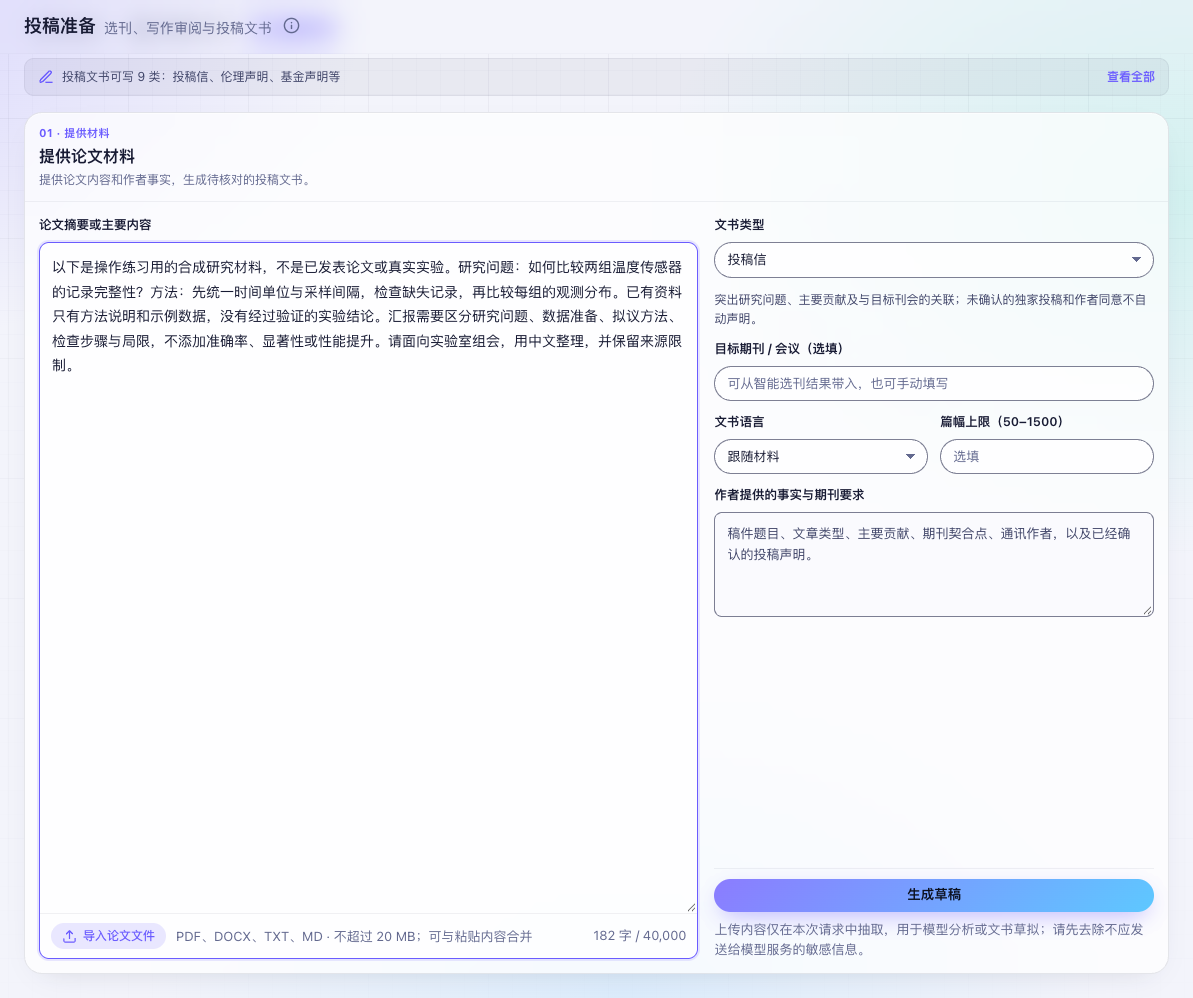Click the helper text starting 突出研究问题
Image resolution: width=1193 pixels, height=998 pixels.
(x=930, y=309)
